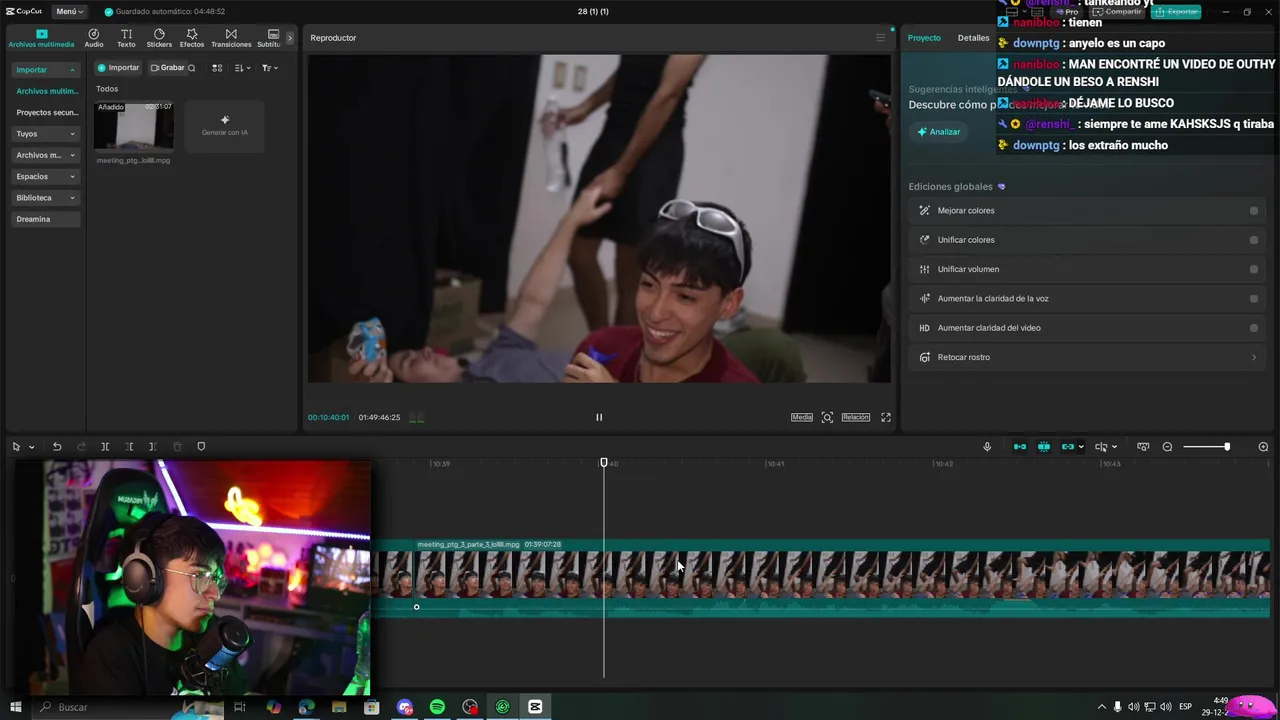Image resolution: width=1280 pixels, height=720 pixels.
Task: Expand the Biblioteca sidebar section
Action: pos(46,197)
